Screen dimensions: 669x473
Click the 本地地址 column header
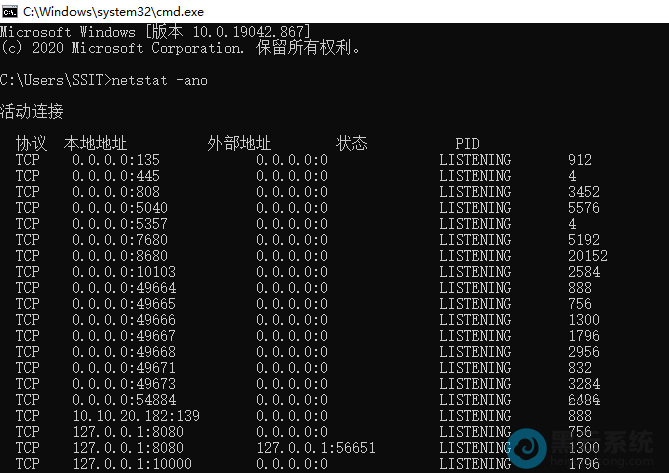pos(95,144)
